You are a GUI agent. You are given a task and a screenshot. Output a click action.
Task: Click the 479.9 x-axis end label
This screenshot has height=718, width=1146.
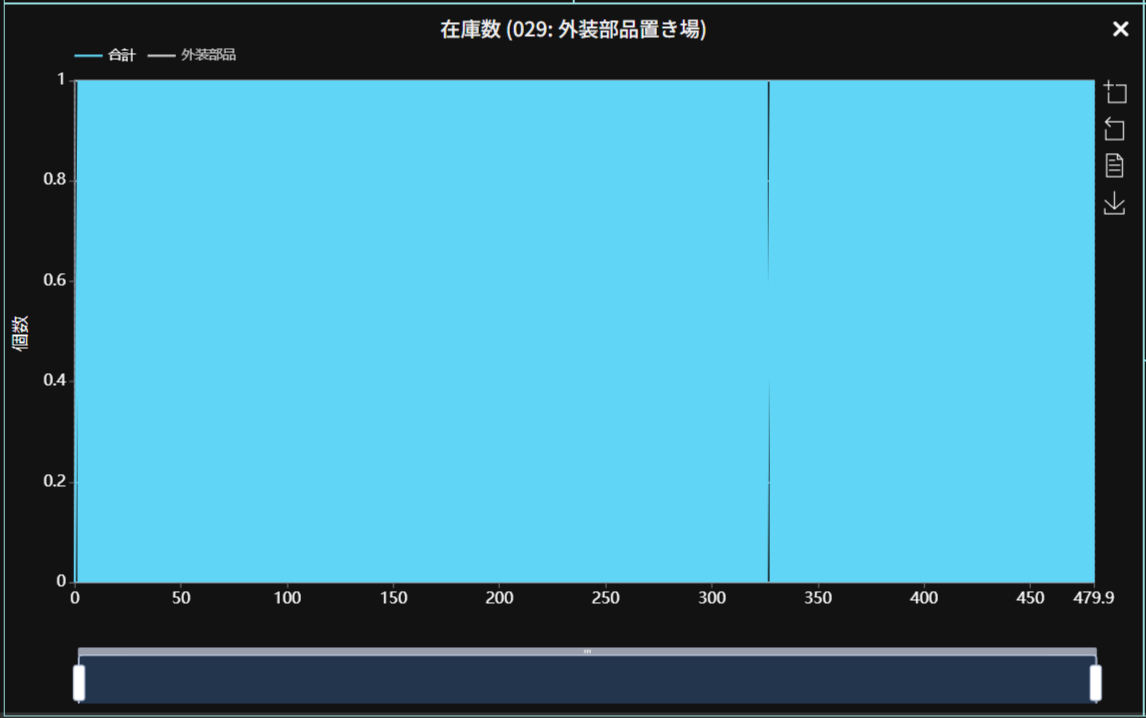click(1092, 598)
